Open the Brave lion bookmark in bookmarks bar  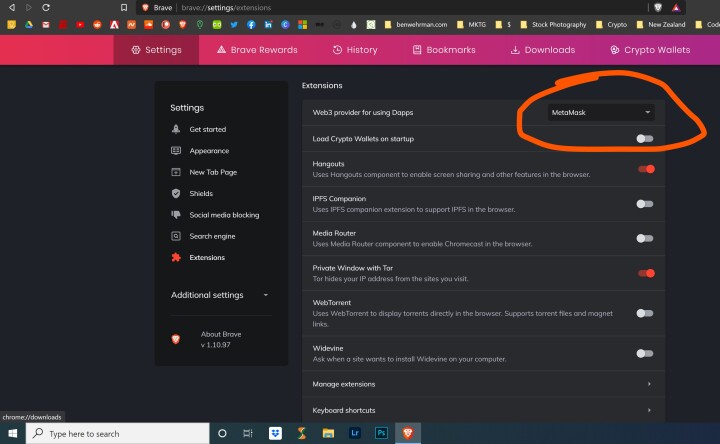click(x=183, y=24)
